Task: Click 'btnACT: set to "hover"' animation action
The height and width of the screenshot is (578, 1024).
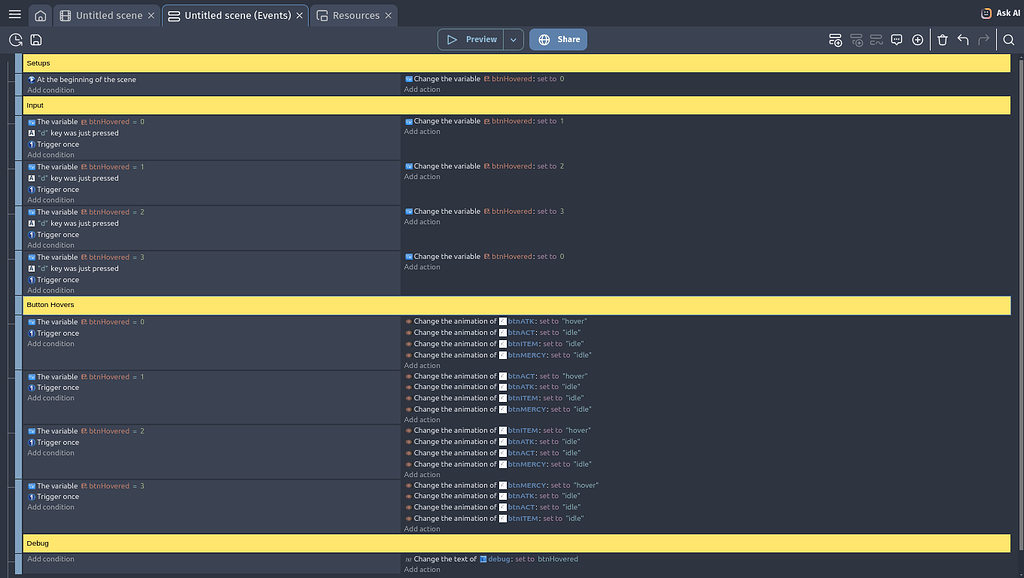Action: (496, 376)
